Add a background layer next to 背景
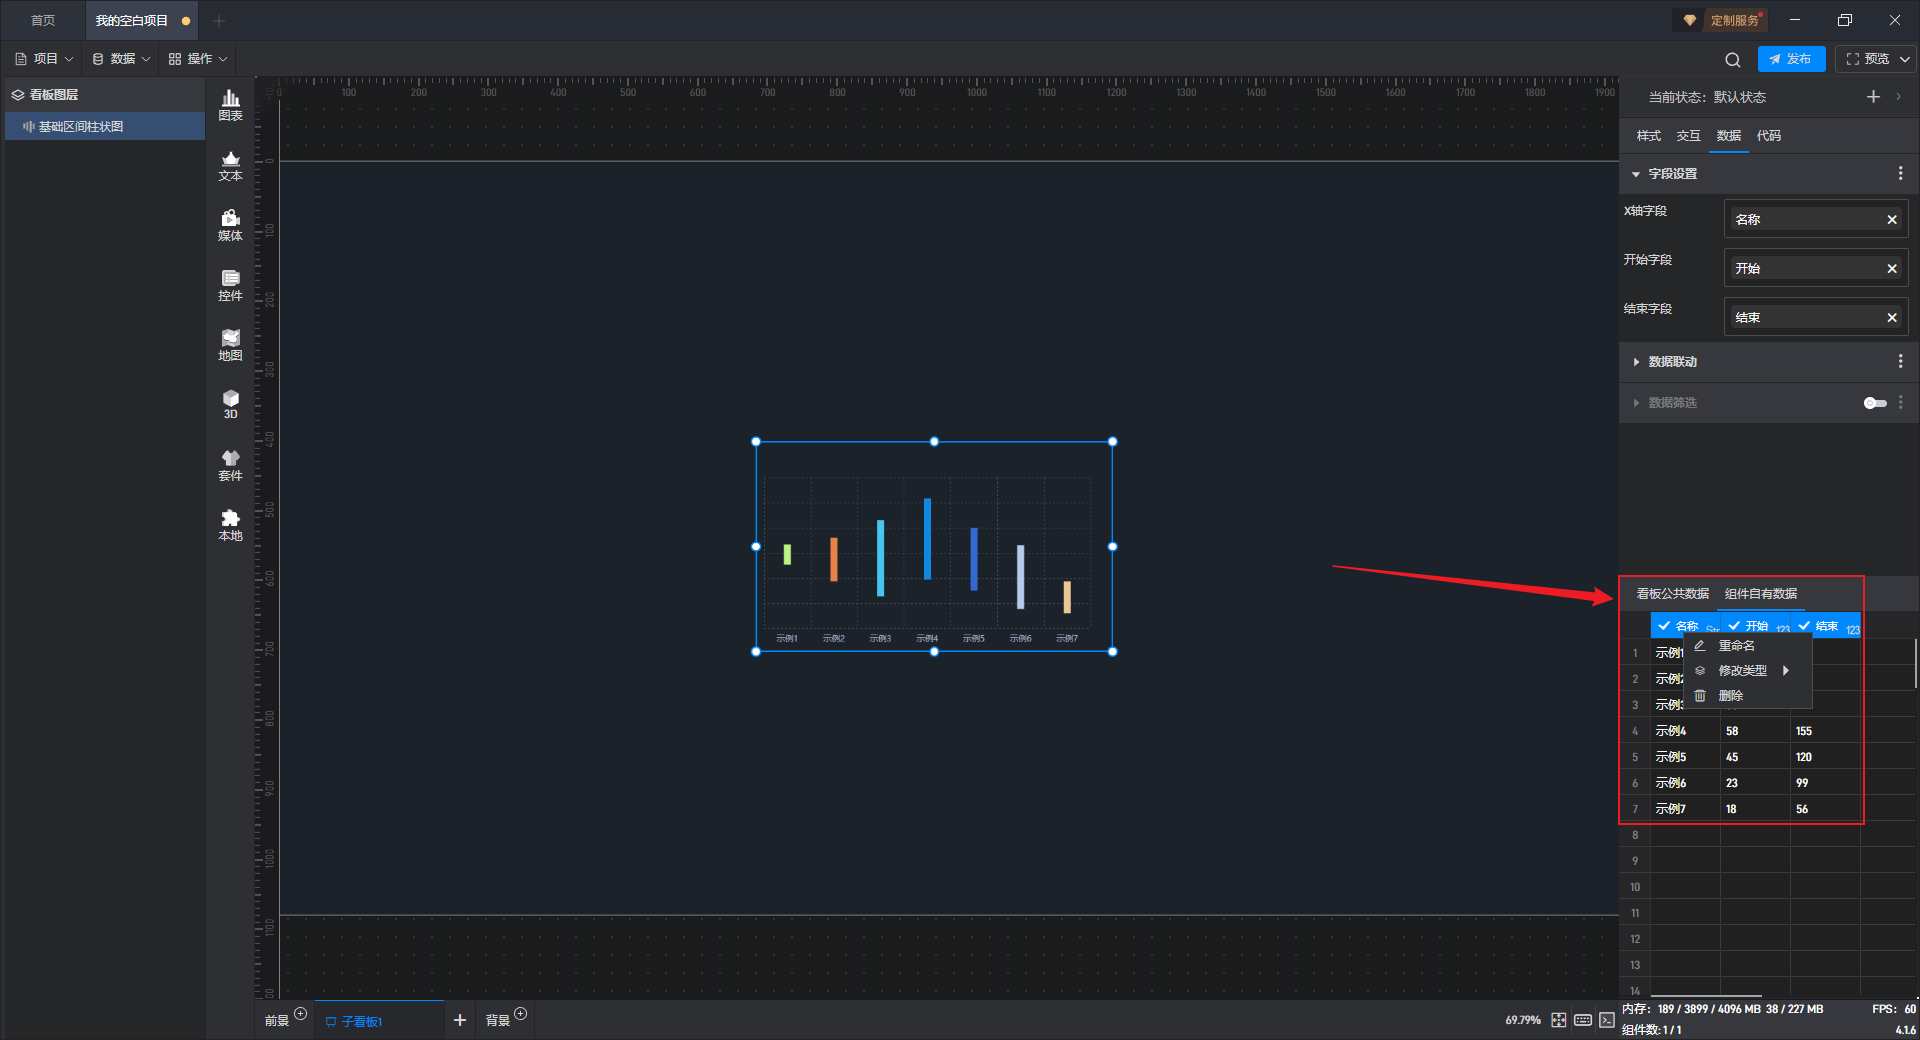The image size is (1920, 1040). point(521,1014)
